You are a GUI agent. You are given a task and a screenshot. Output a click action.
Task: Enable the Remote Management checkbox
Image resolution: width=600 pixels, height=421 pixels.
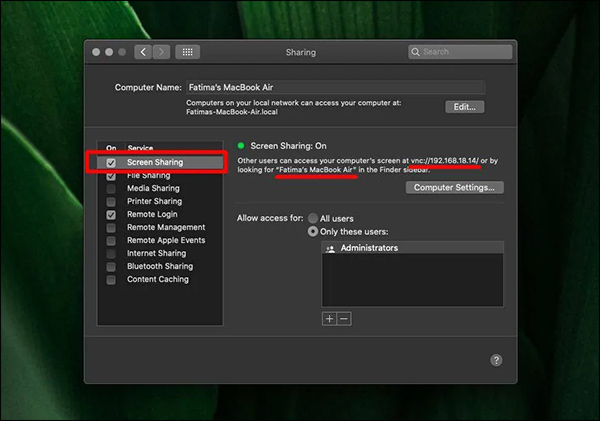[111, 228]
